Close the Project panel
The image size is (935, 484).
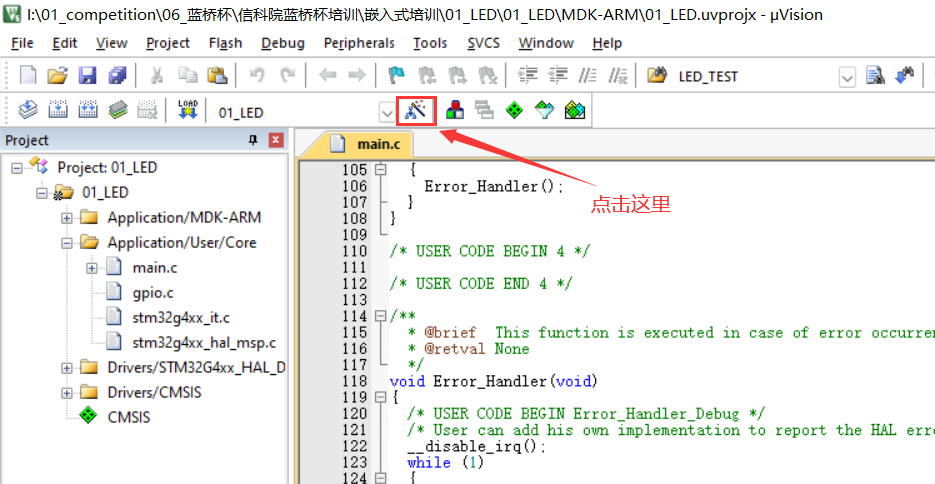(275, 141)
